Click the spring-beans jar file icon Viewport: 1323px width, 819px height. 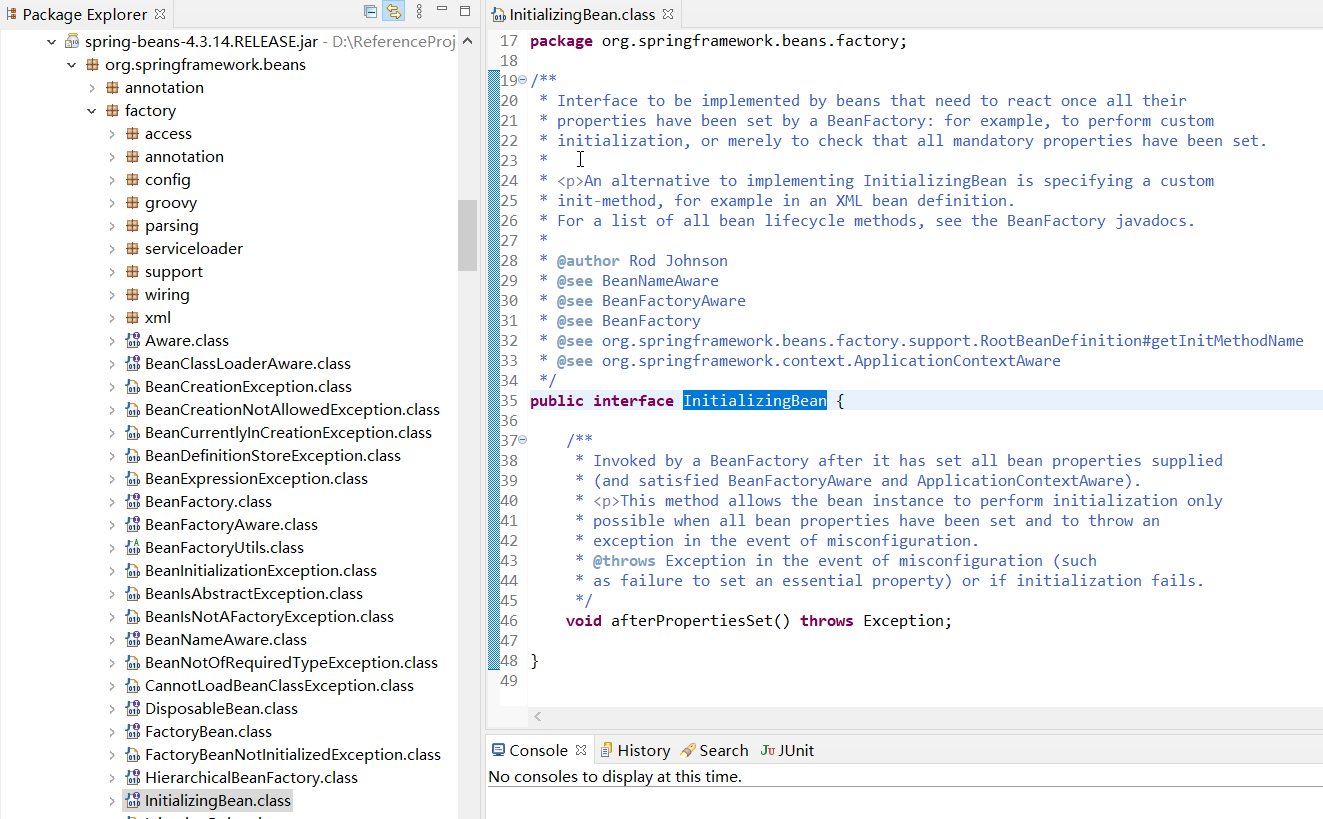pos(72,42)
